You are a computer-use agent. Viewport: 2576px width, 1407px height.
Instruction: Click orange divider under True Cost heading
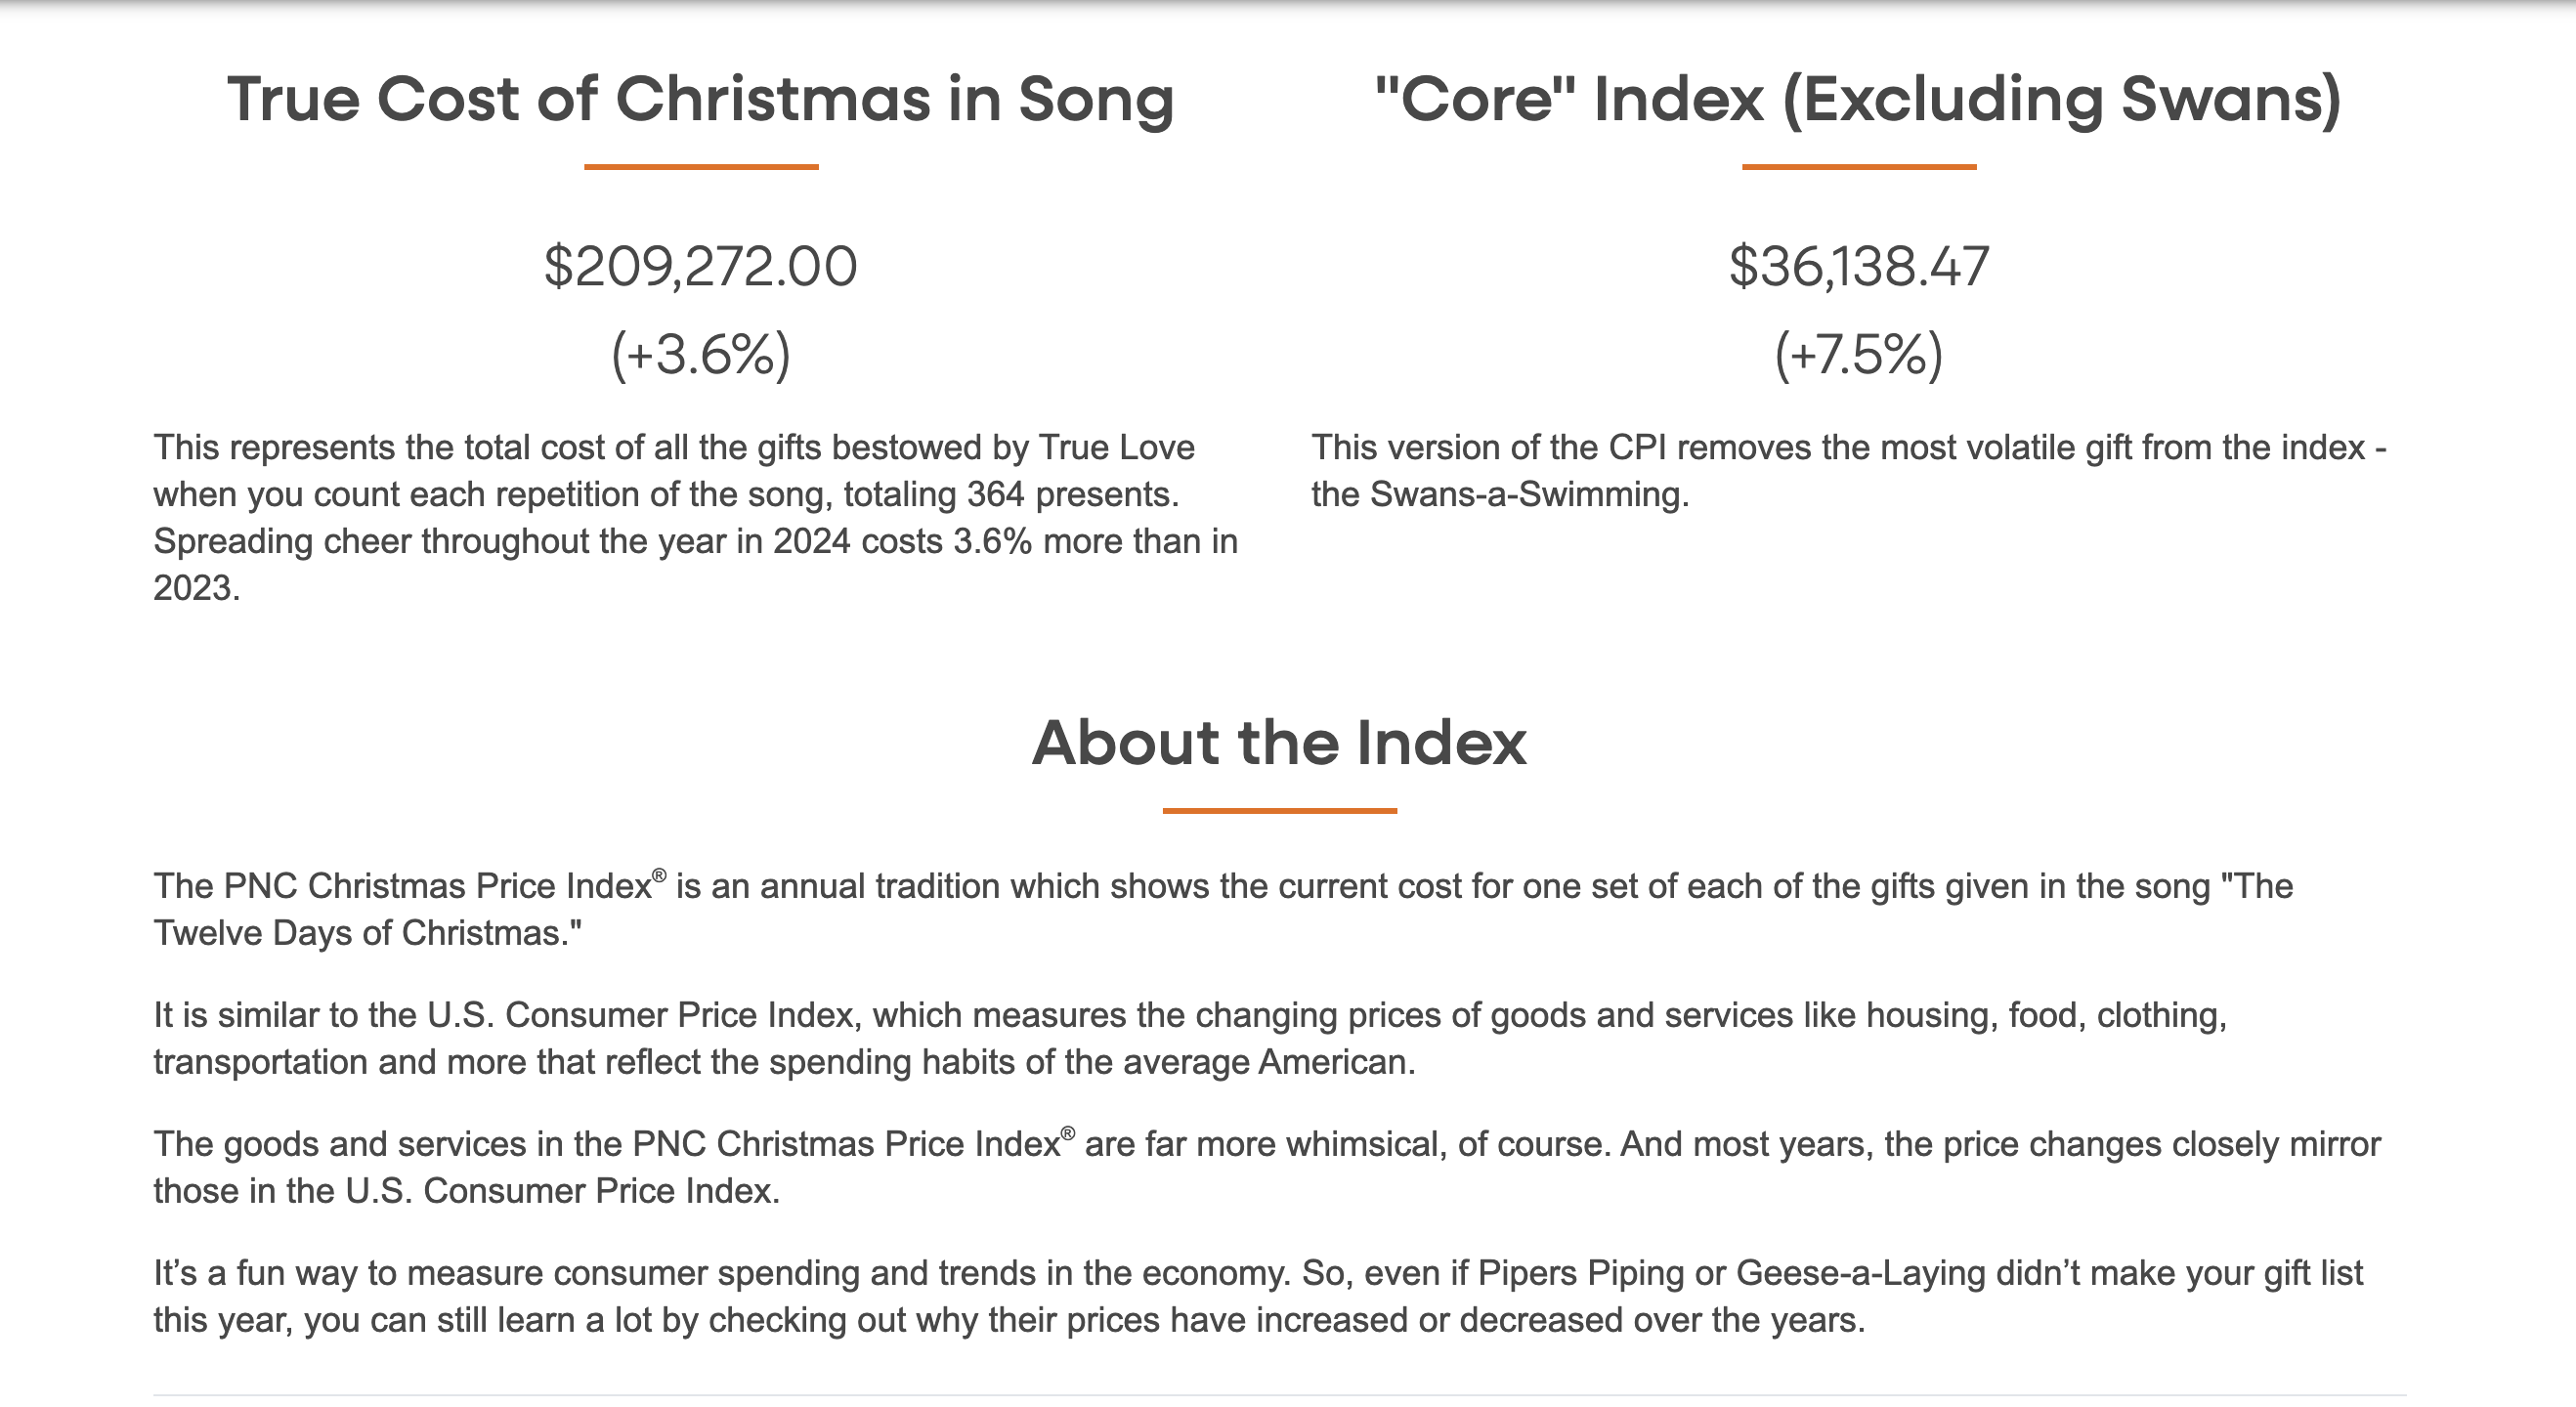pyautogui.click(x=701, y=167)
